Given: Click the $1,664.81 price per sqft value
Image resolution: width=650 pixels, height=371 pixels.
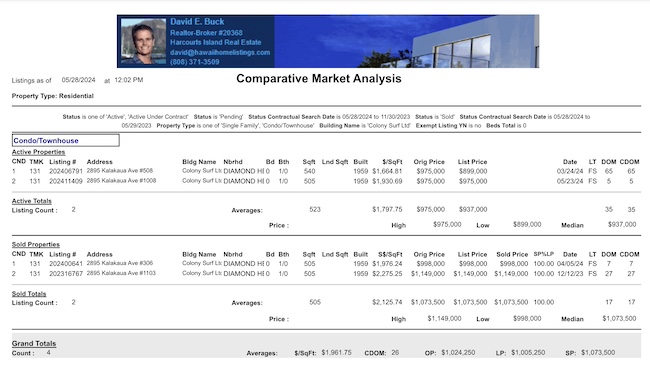Looking at the screenshot, I should (x=387, y=171).
